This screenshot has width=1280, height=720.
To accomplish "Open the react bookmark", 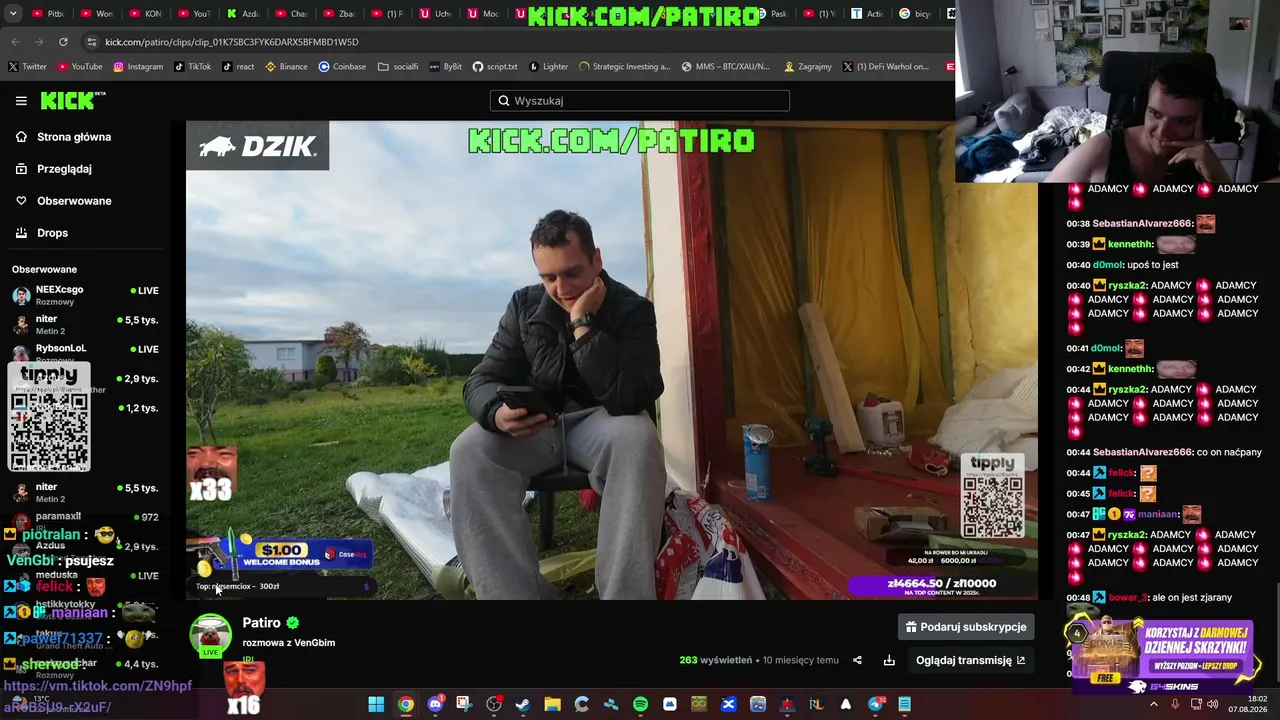I will 238,67.
